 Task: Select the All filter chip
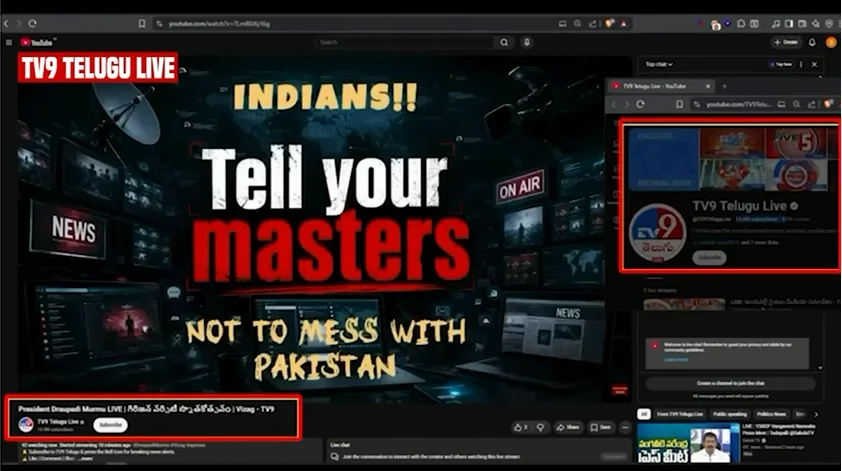644,414
